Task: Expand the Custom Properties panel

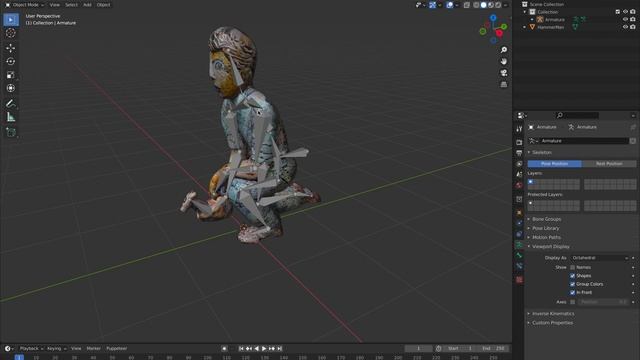Action: (552, 323)
